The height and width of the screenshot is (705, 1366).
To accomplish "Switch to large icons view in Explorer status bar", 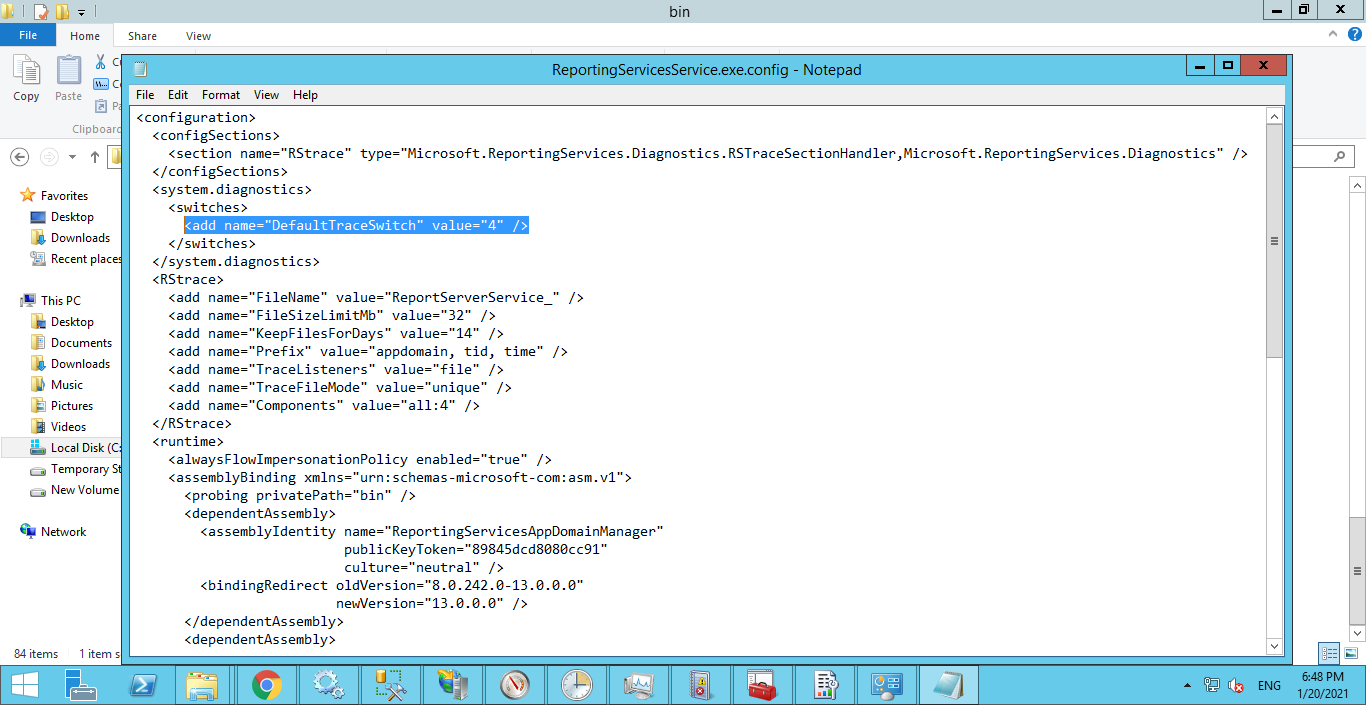I will tap(1351, 653).
